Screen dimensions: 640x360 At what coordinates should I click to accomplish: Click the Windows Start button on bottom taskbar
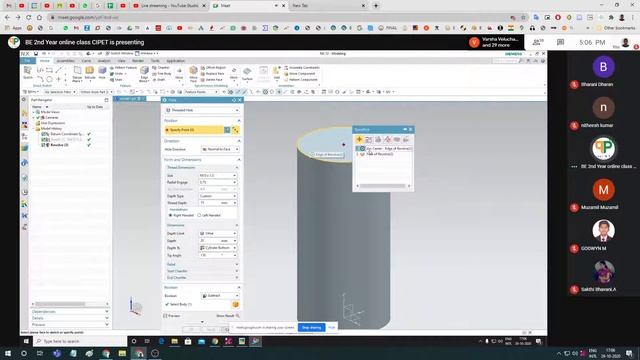click(x=7, y=353)
